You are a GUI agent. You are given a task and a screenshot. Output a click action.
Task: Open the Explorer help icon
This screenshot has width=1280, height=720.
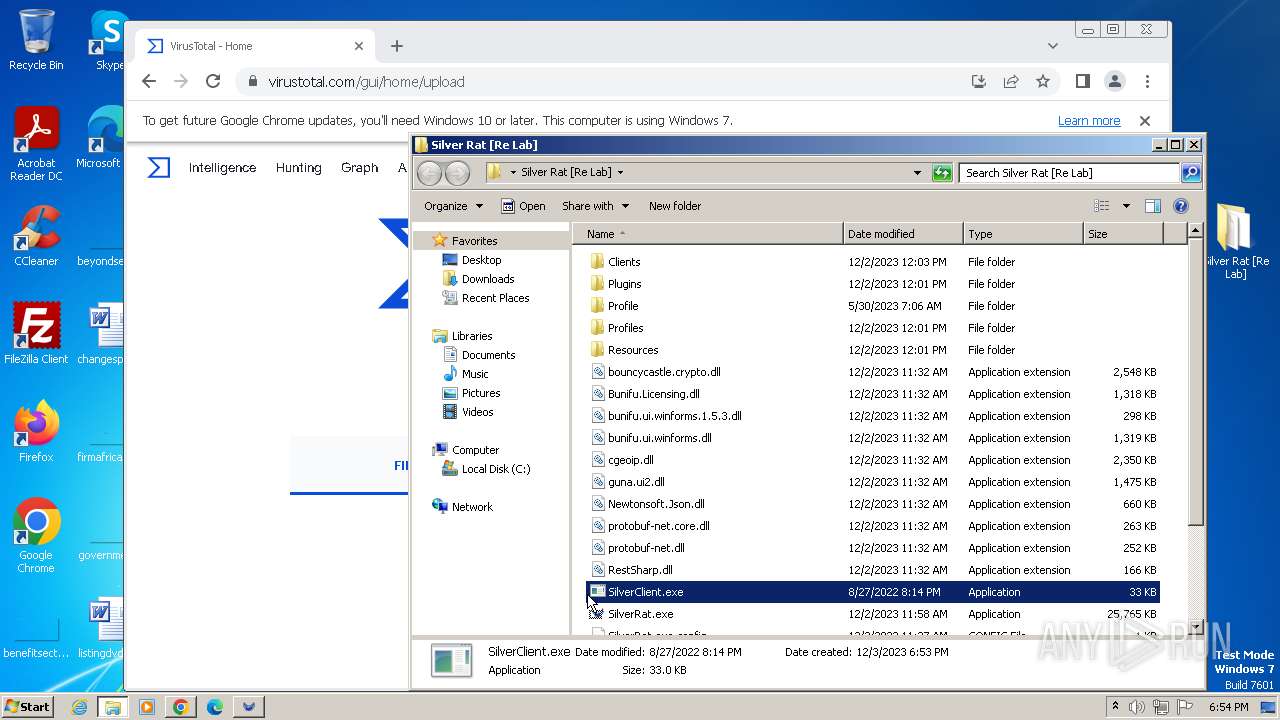[x=1180, y=206]
